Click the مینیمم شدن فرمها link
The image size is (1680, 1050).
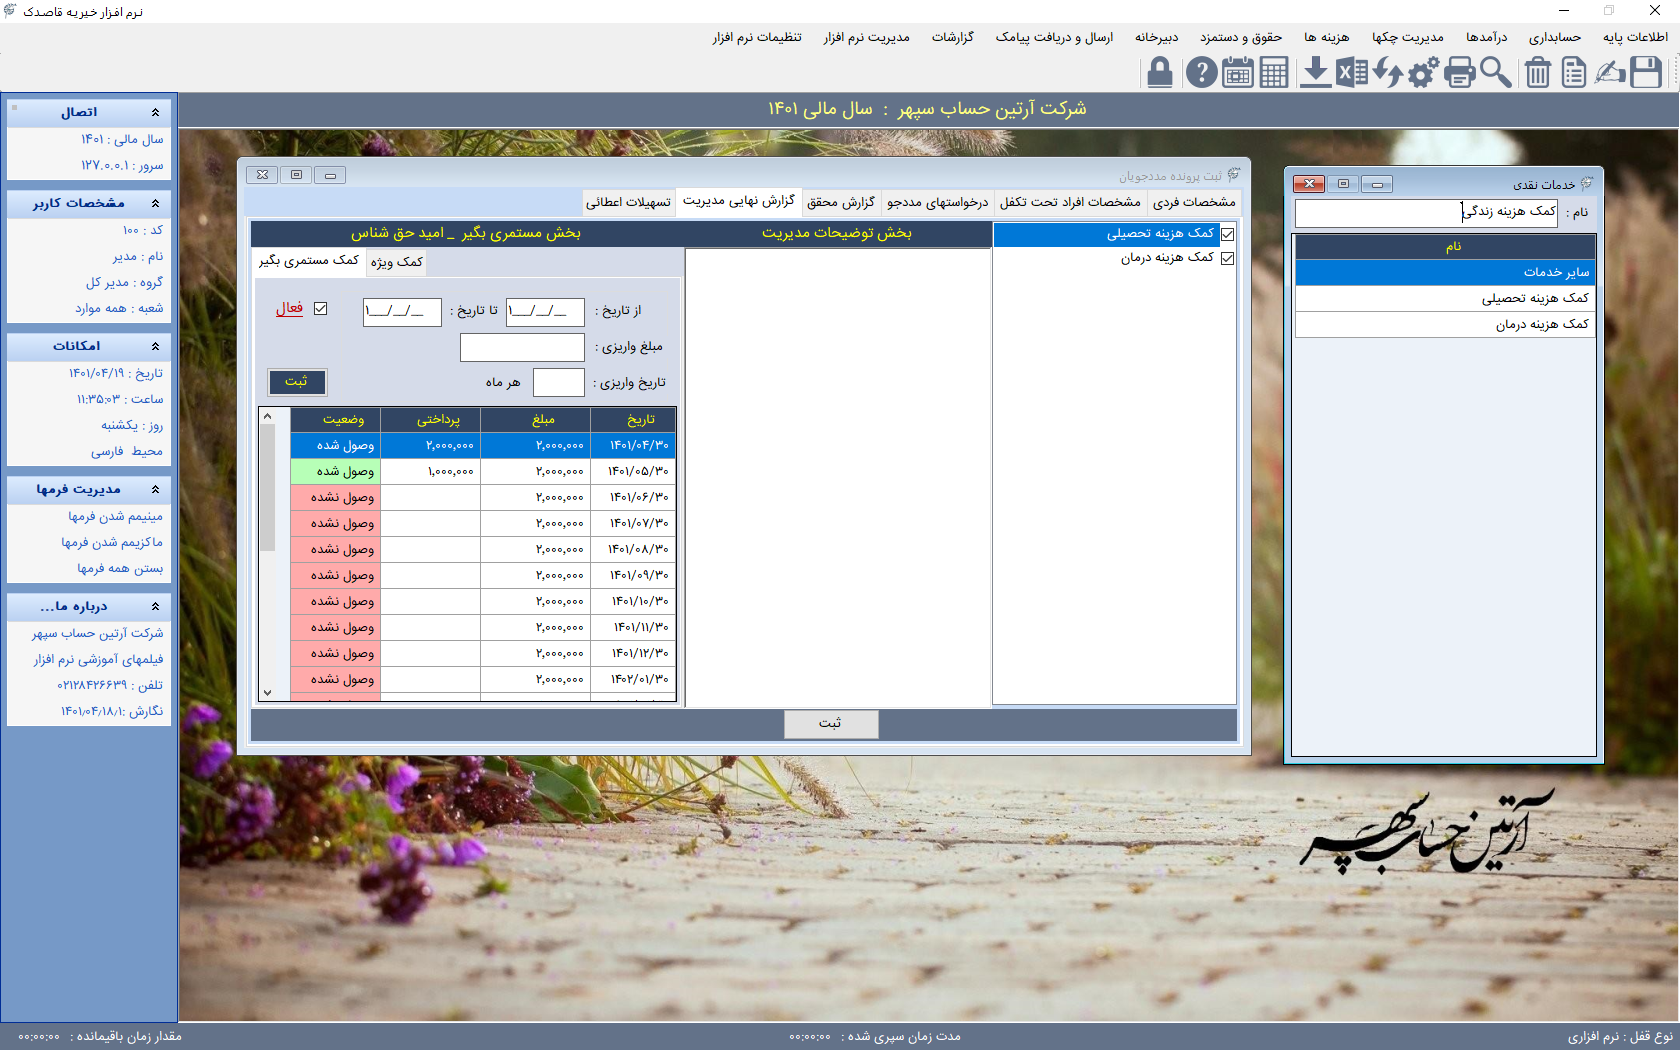[115, 517]
